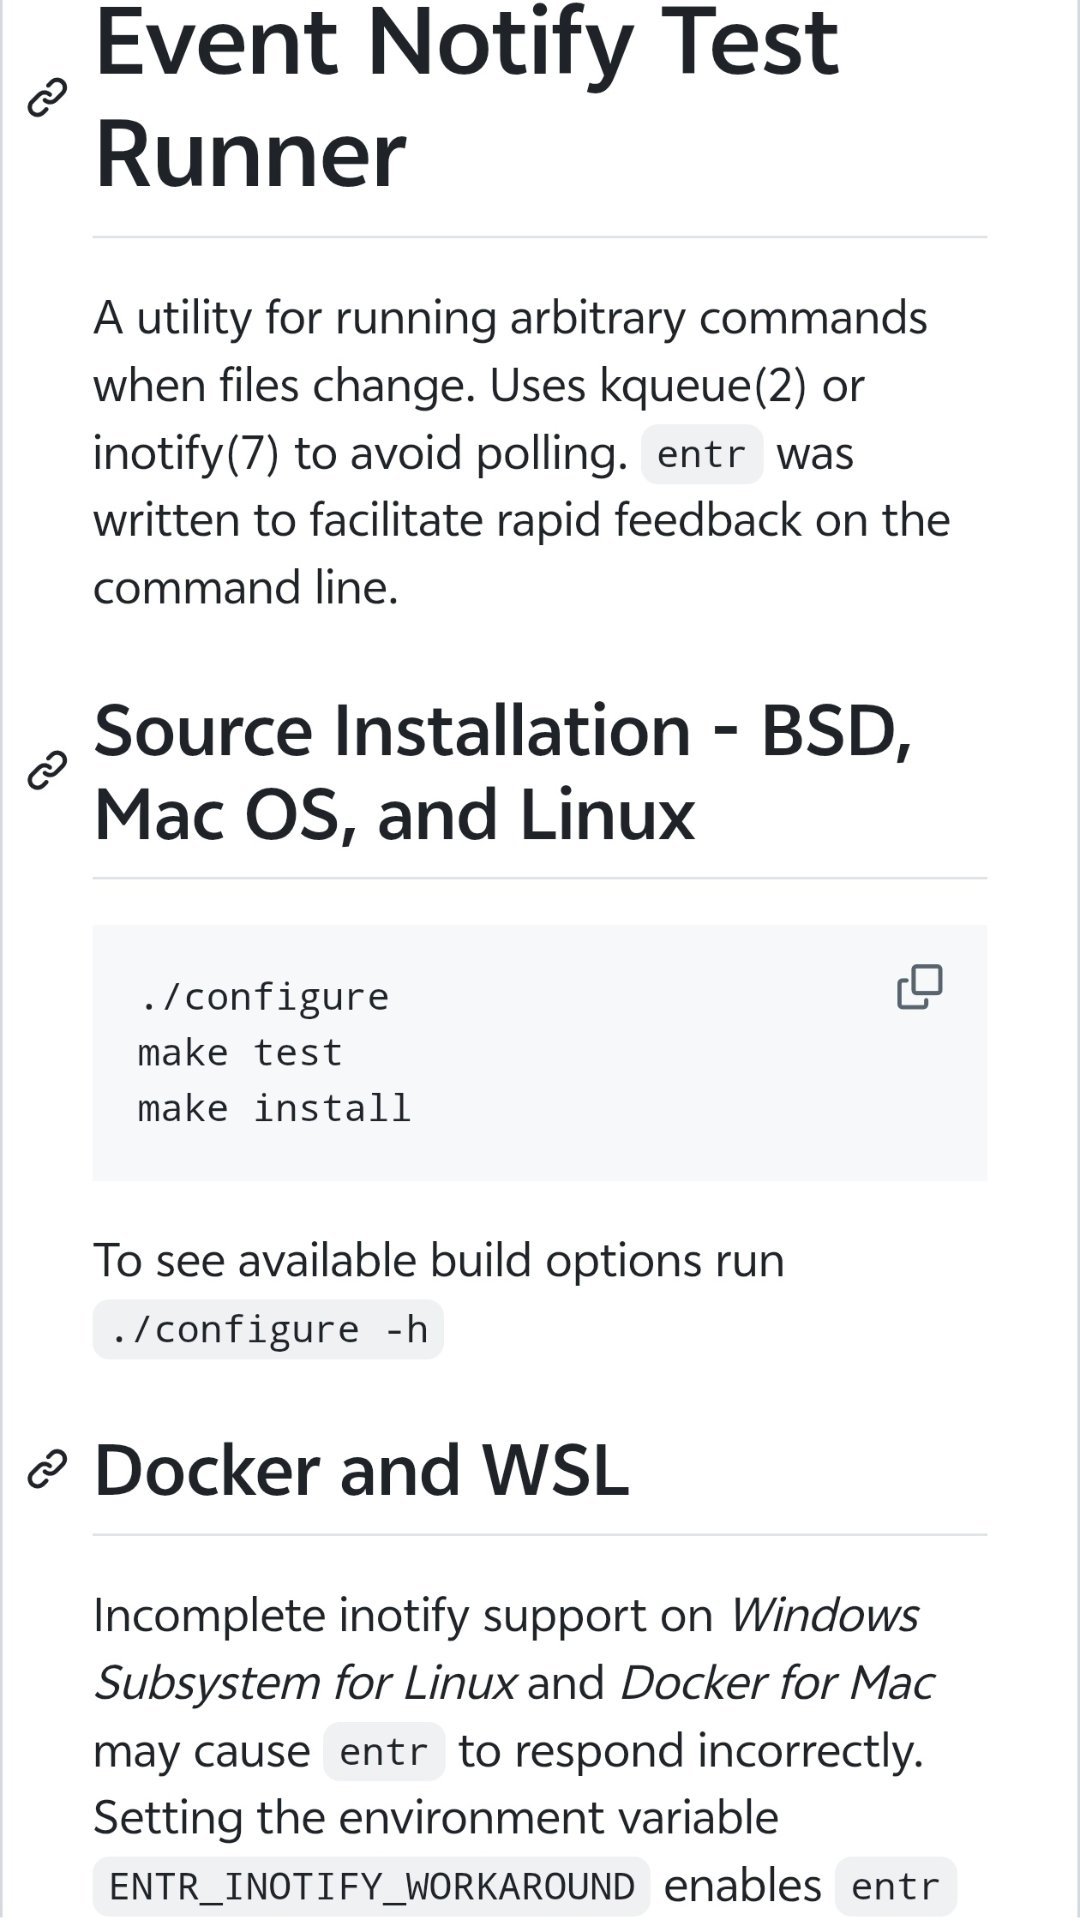Screen dimensions: 1080x1932
Task: Tap the Docker and WSL heading
Action: coord(361,1470)
